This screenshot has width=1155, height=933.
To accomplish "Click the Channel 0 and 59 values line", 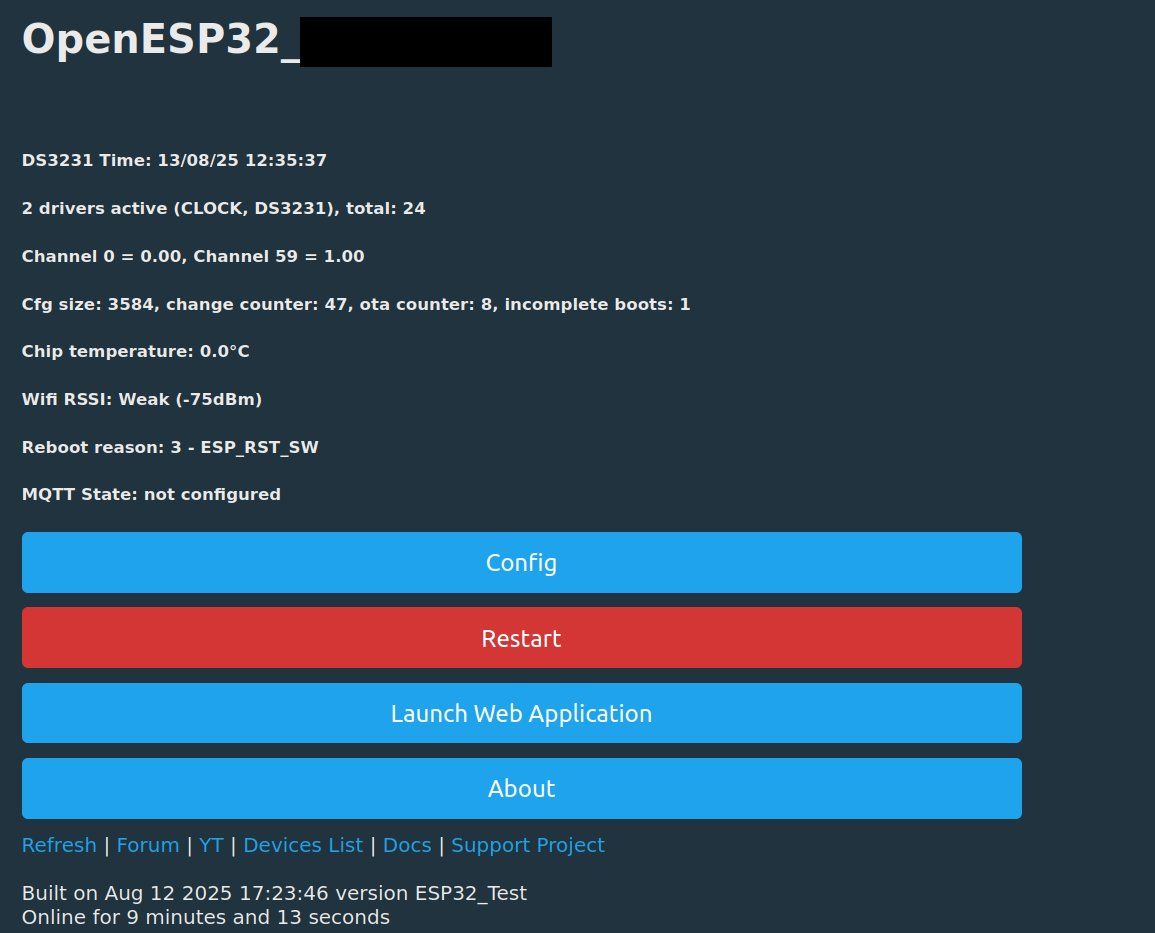I will pos(193,256).
